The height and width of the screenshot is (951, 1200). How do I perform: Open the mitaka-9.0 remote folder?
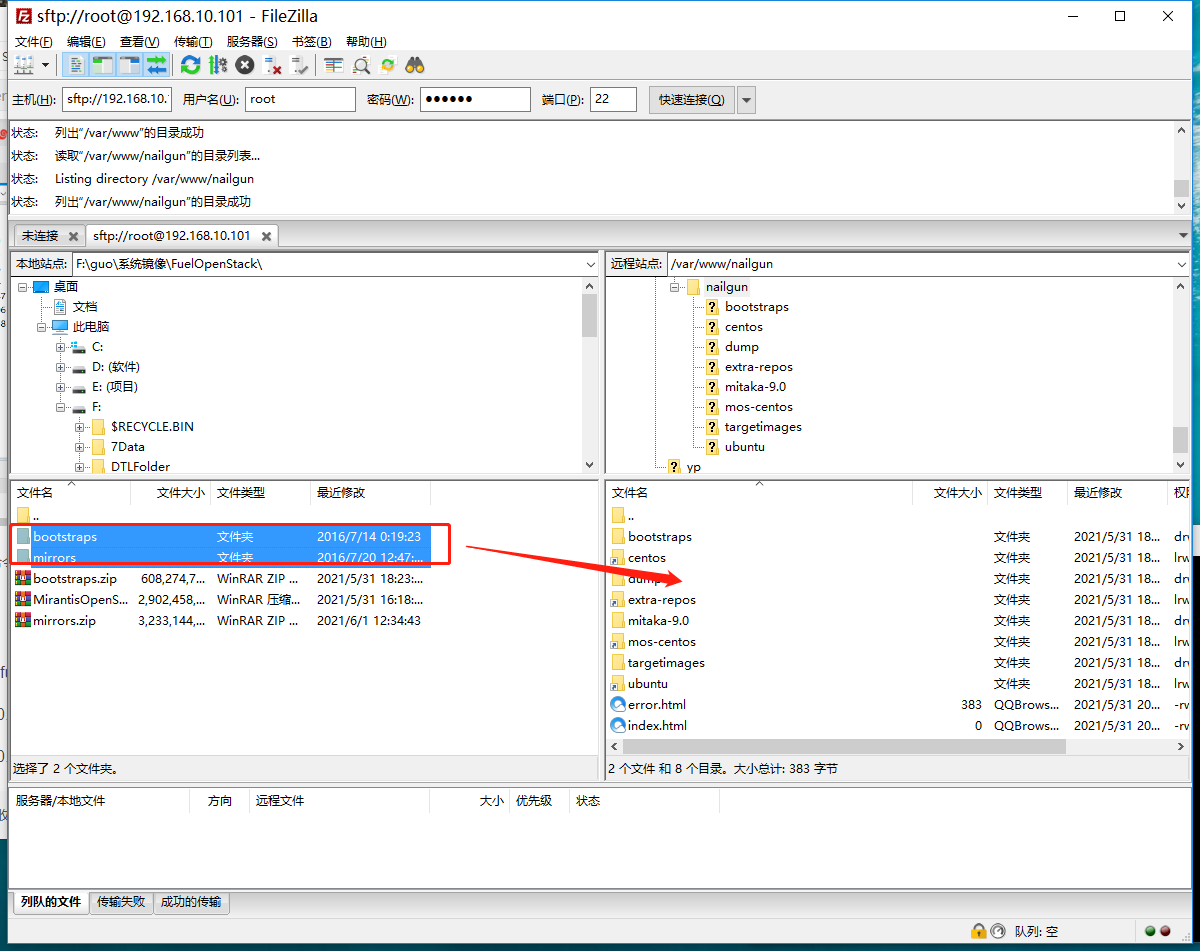[x=660, y=620]
